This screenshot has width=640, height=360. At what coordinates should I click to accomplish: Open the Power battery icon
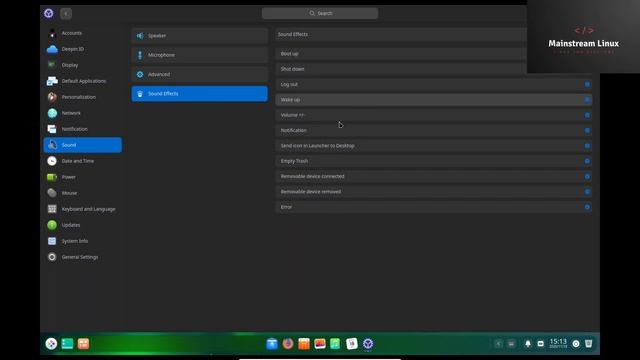52,177
